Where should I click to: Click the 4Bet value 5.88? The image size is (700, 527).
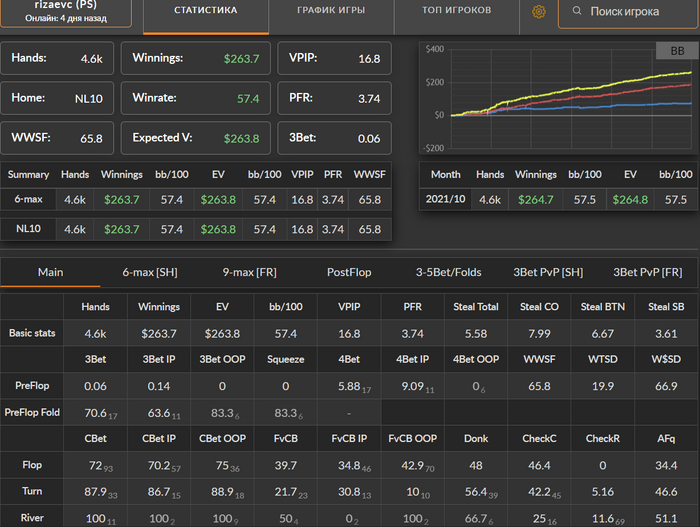349,386
